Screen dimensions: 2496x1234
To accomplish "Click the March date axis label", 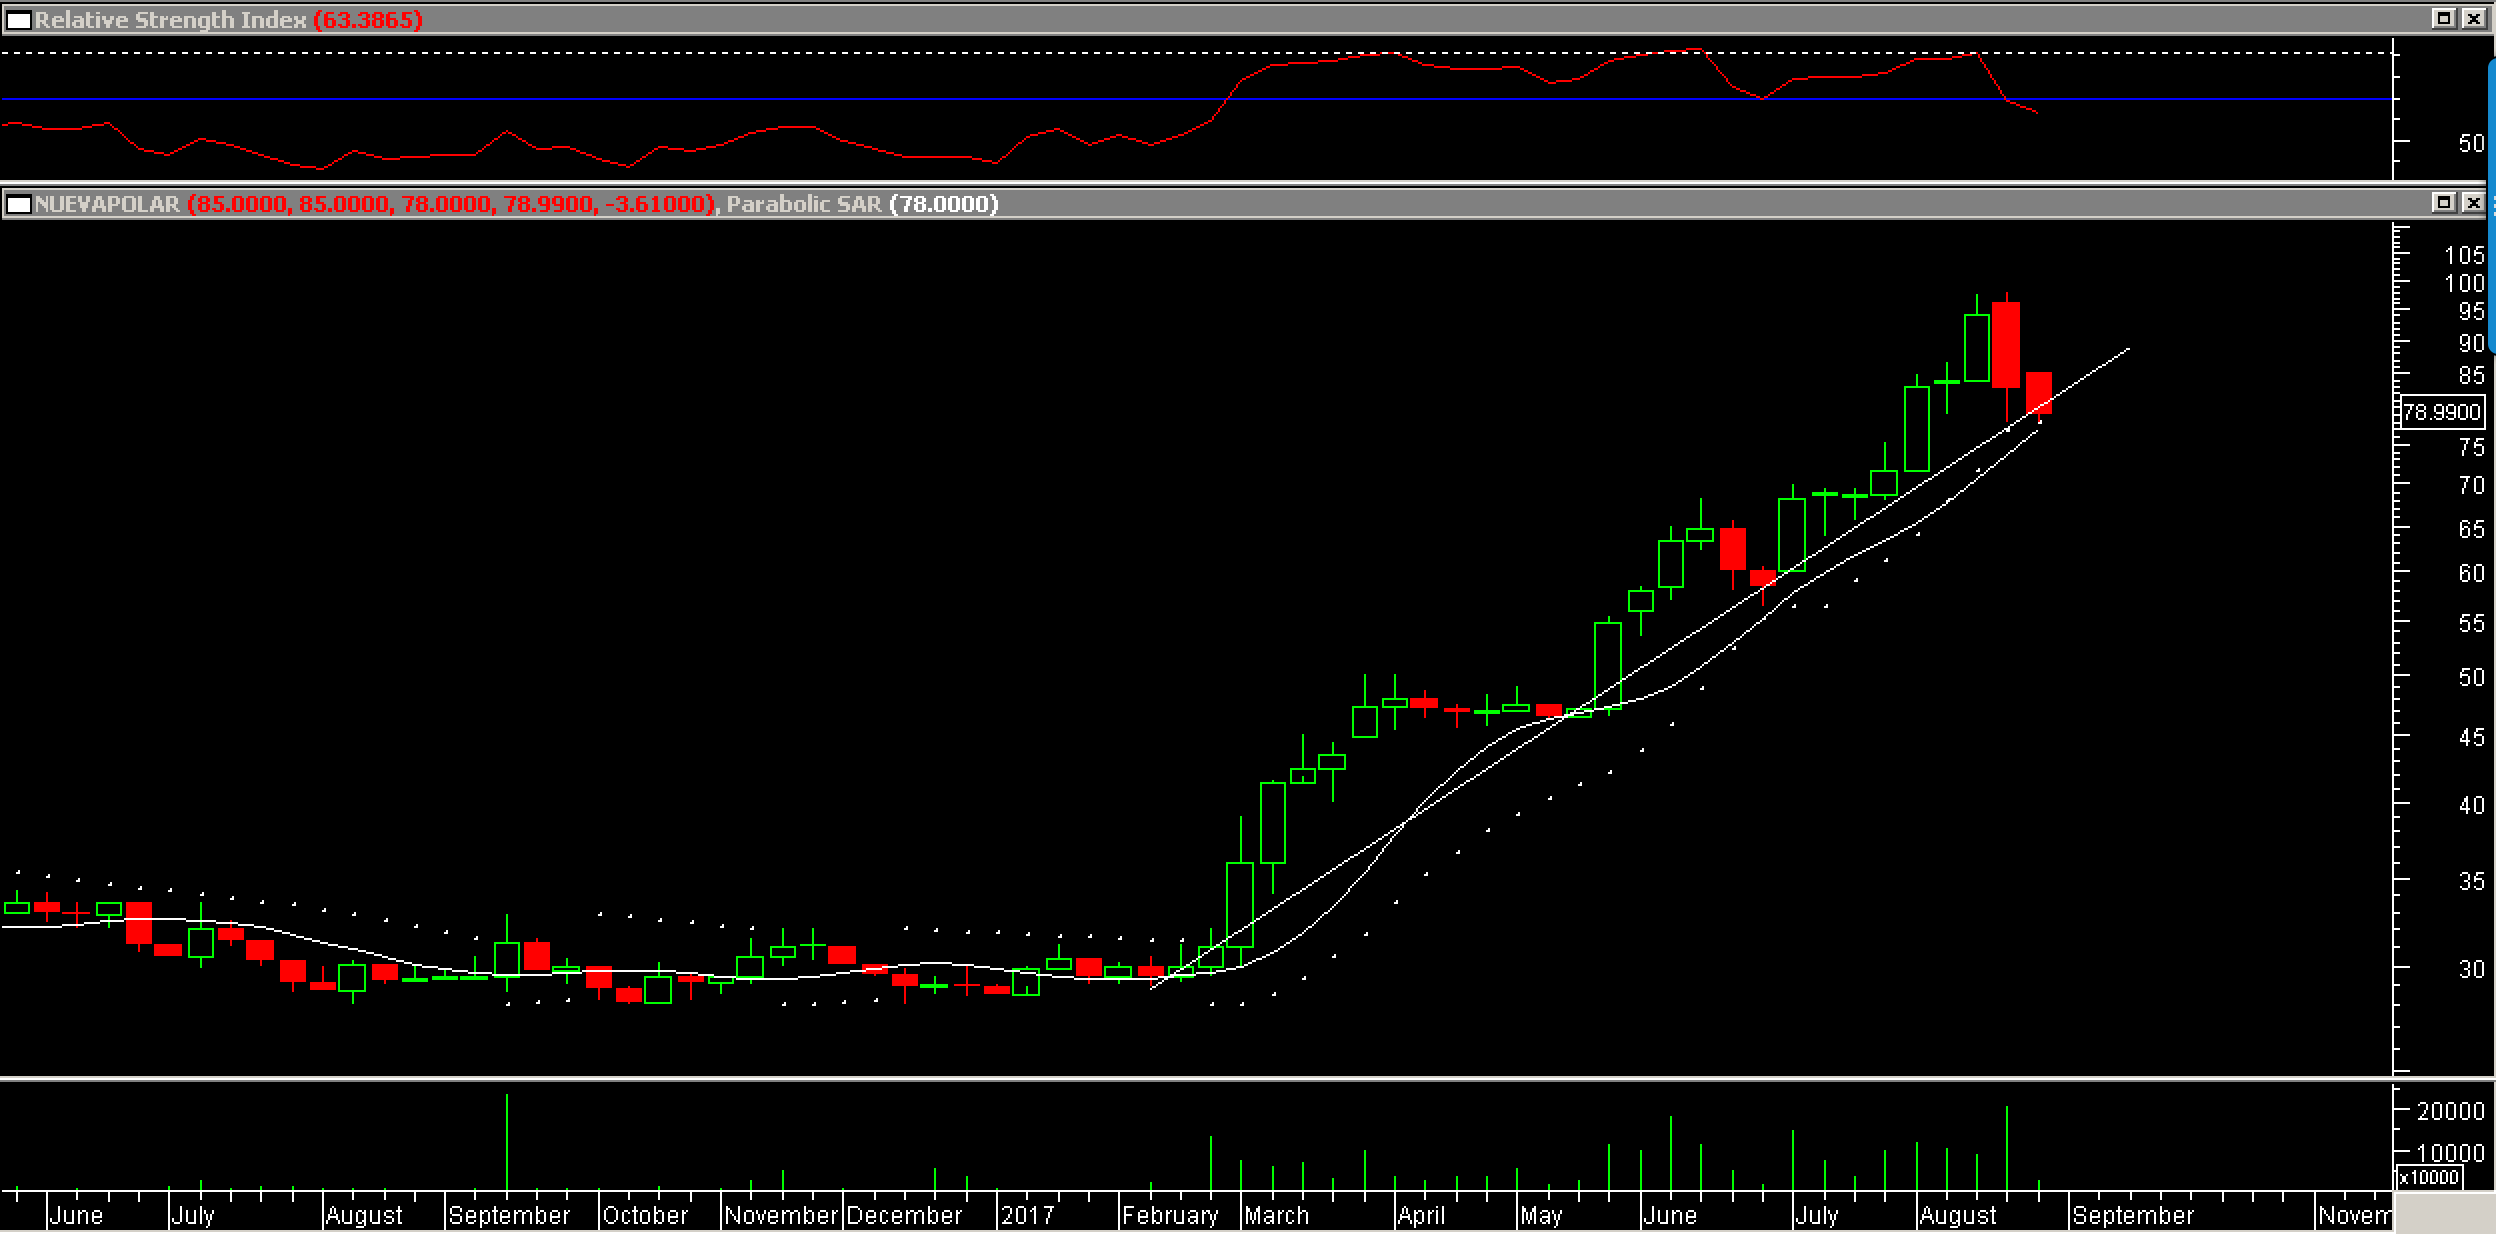I will click(1276, 1216).
